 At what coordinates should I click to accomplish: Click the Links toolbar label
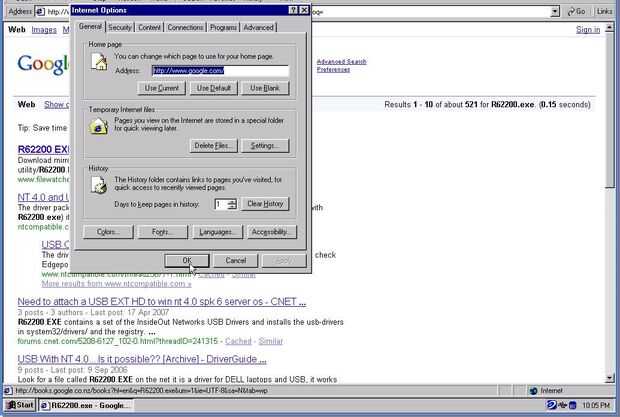pyautogui.click(x=604, y=11)
